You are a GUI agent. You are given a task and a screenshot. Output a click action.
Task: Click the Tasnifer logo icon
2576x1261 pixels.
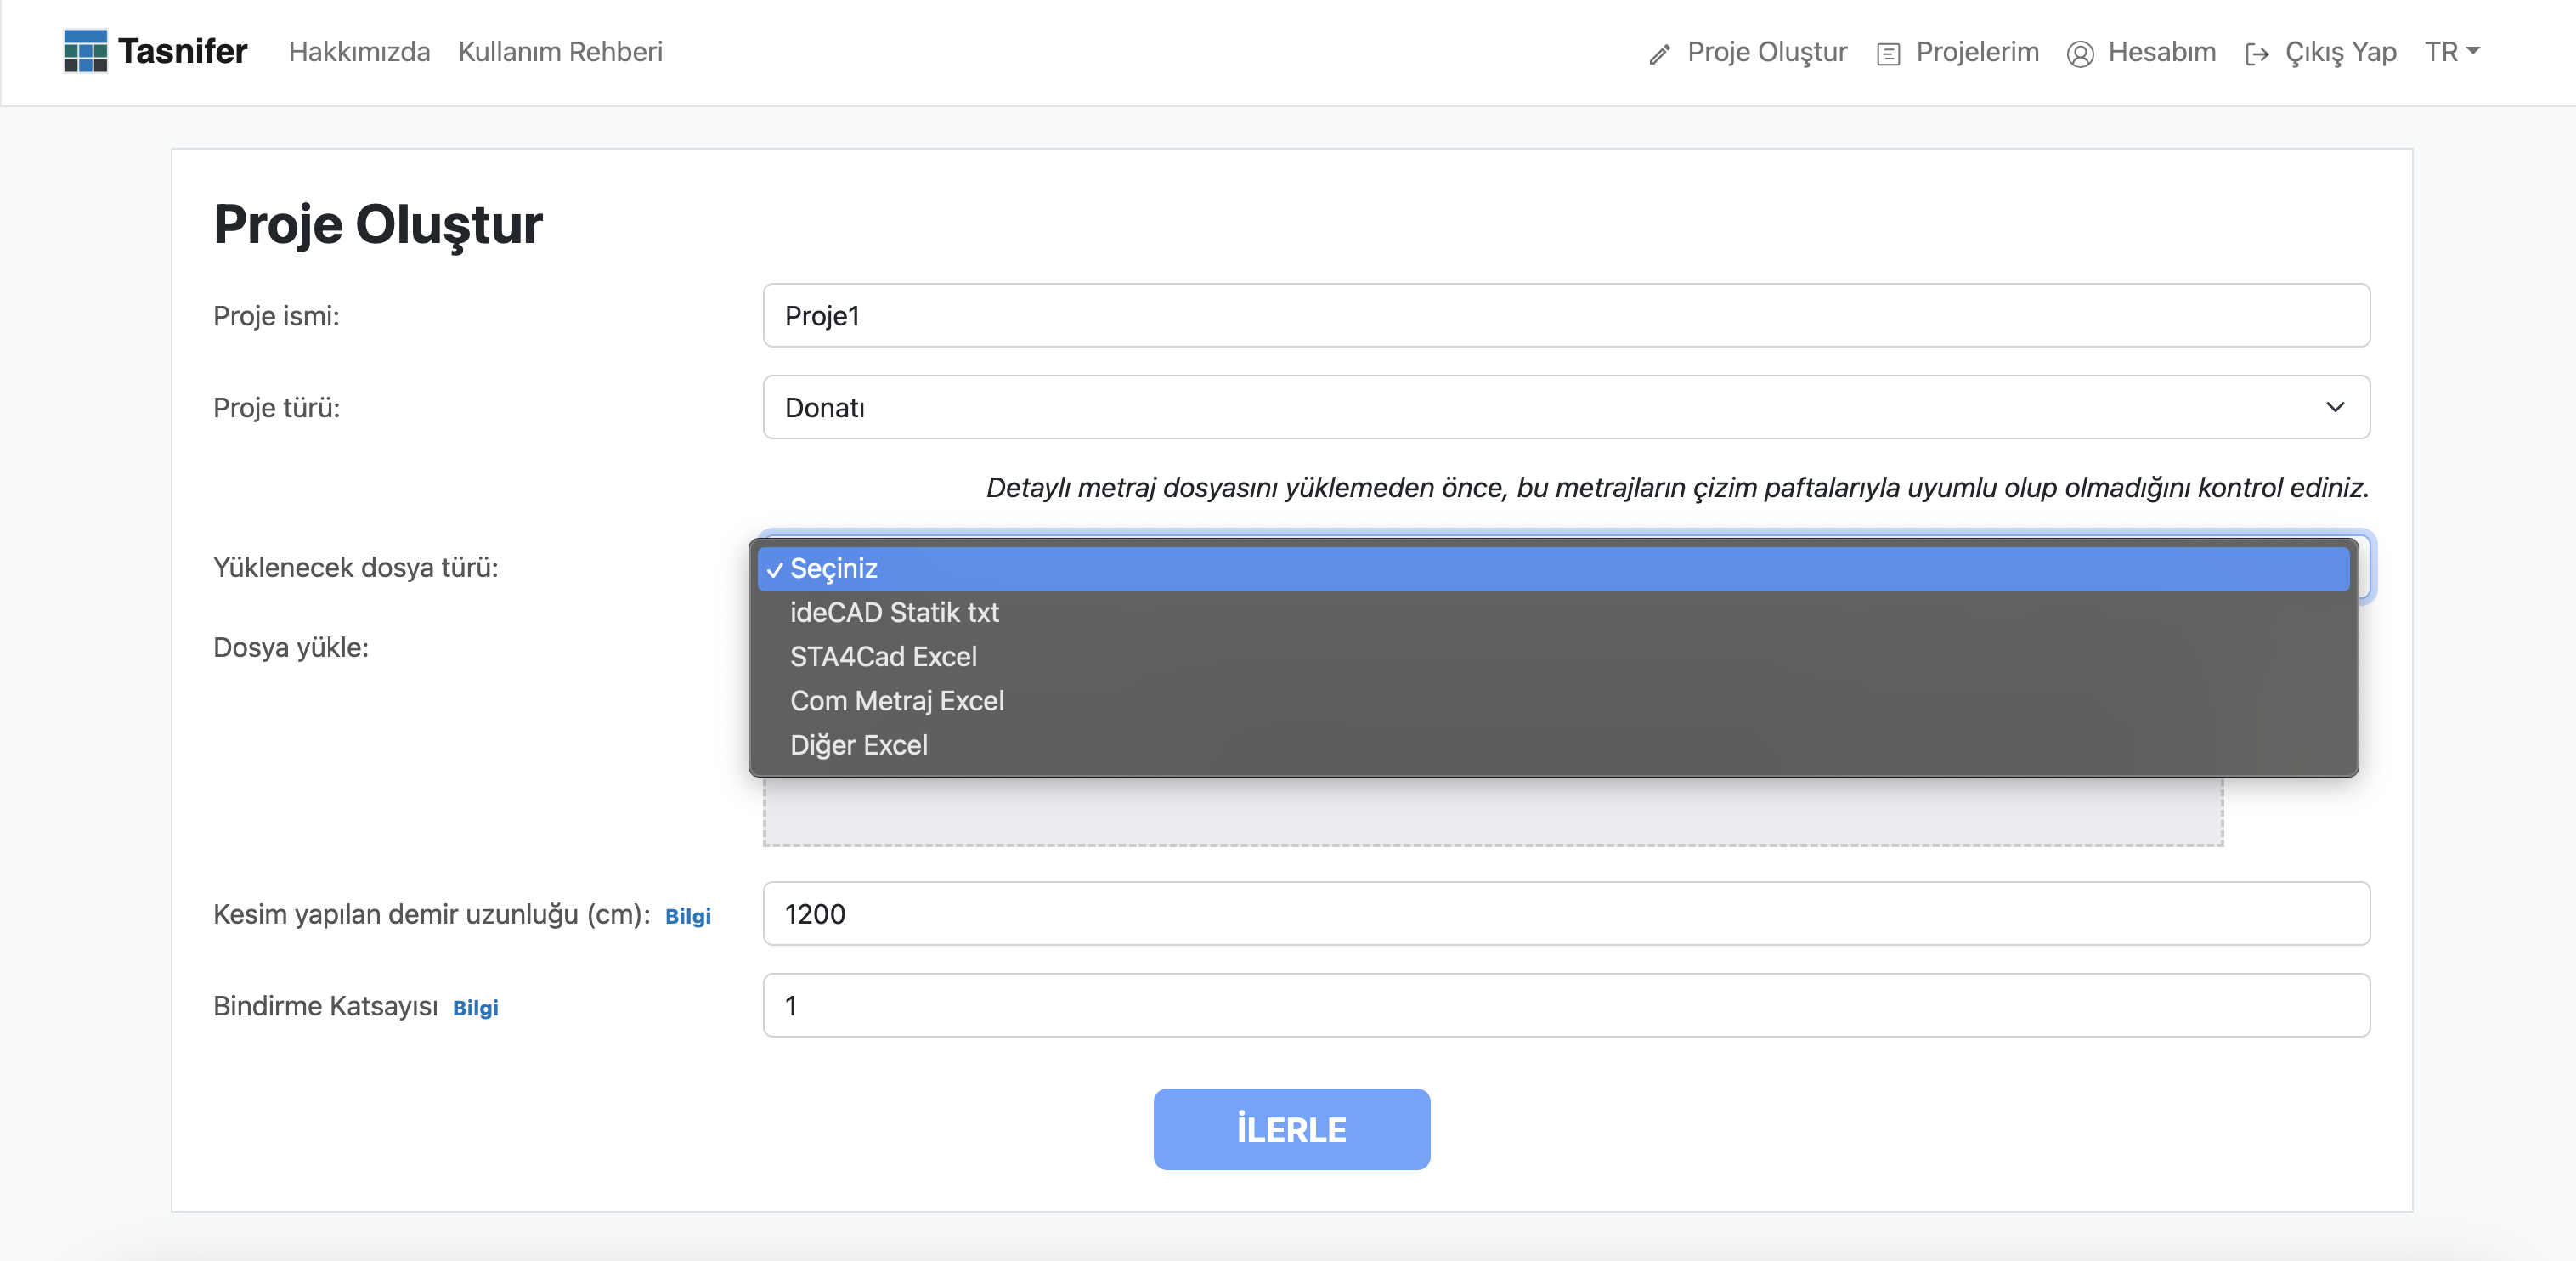(x=85, y=51)
